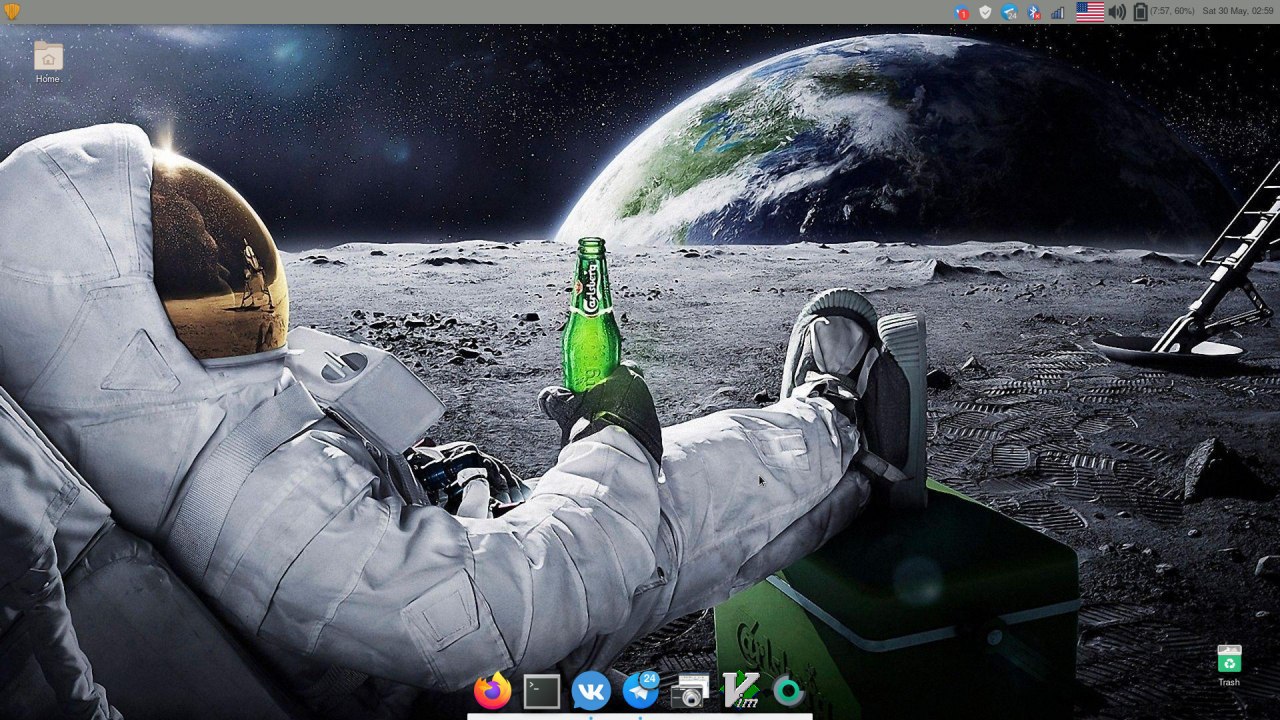Open the applications menu in top-left corner
The image size is (1280, 720).
pos(12,12)
